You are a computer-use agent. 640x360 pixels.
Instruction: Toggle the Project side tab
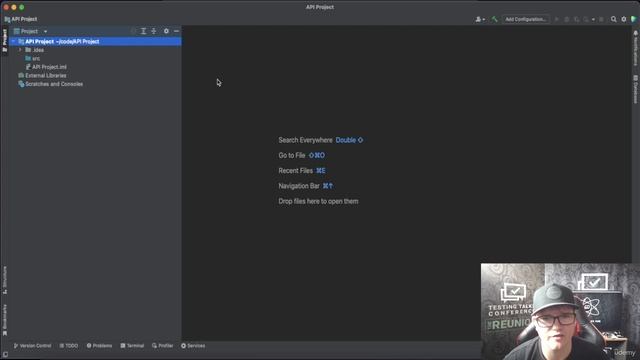click(4, 40)
